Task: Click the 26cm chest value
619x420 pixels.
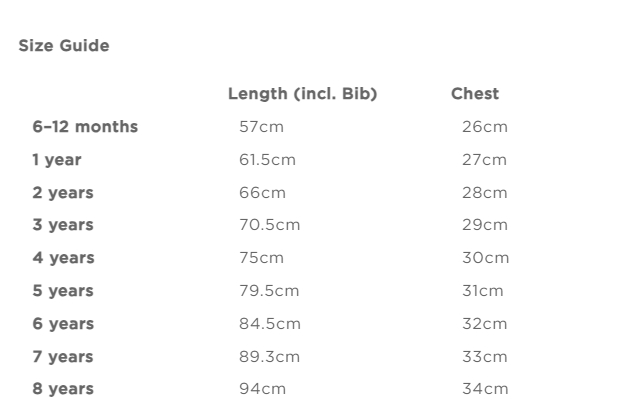Action: pos(485,127)
